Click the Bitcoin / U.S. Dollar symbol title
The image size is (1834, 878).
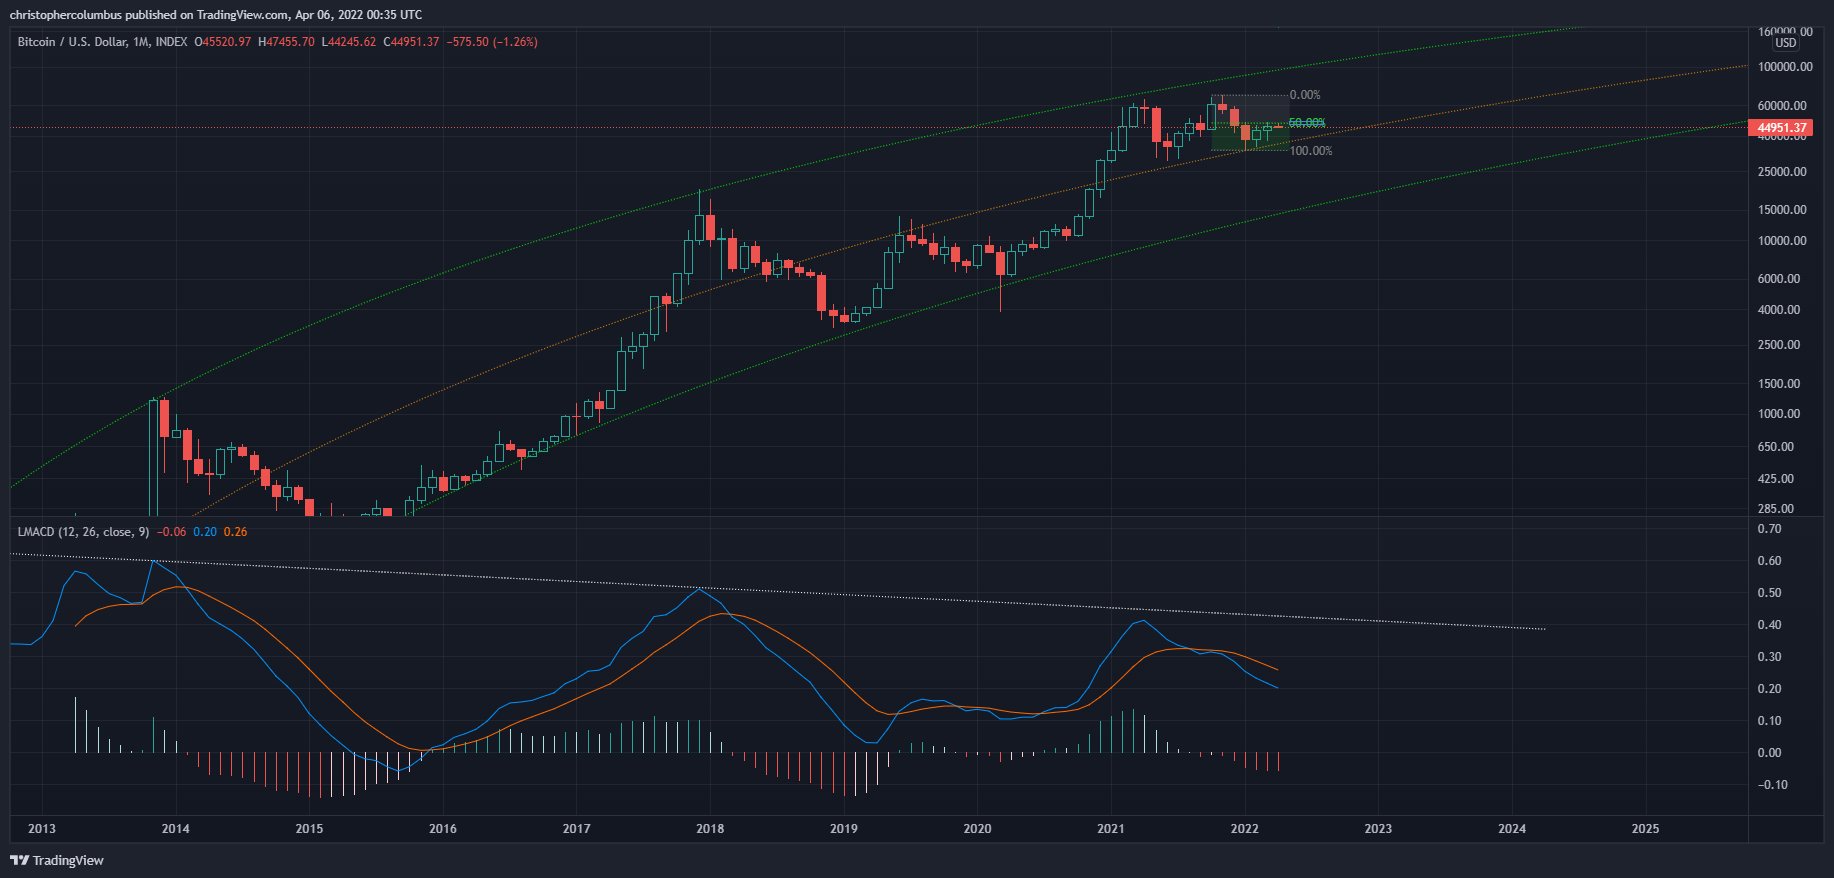[x=102, y=42]
